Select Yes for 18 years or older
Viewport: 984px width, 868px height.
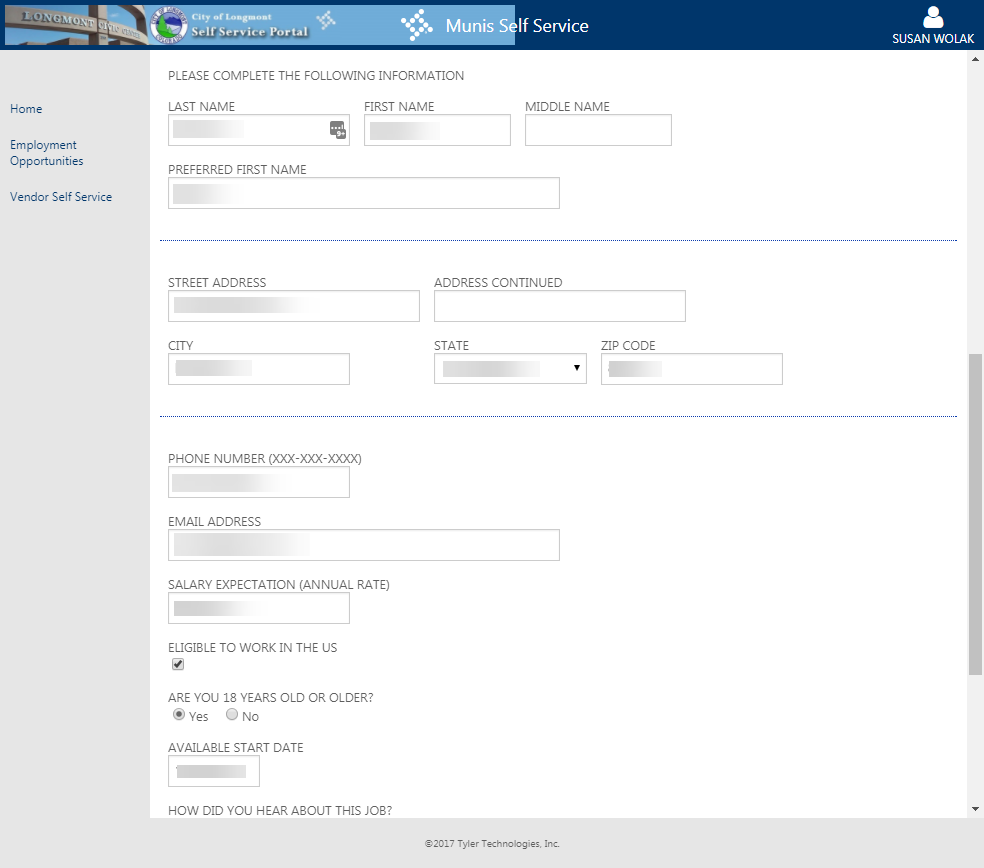click(179, 715)
